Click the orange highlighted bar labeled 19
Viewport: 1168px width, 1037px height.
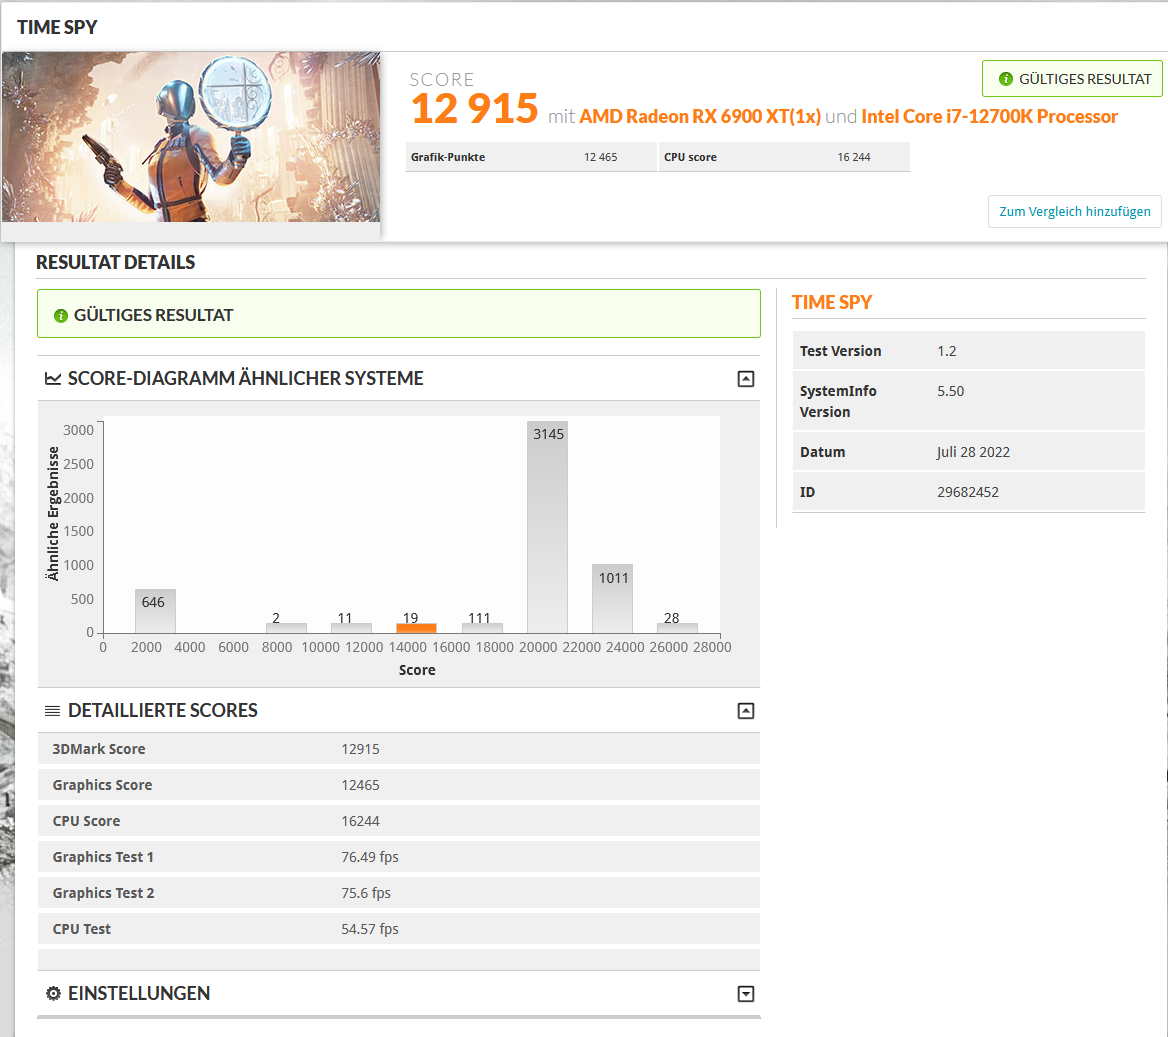click(x=416, y=628)
